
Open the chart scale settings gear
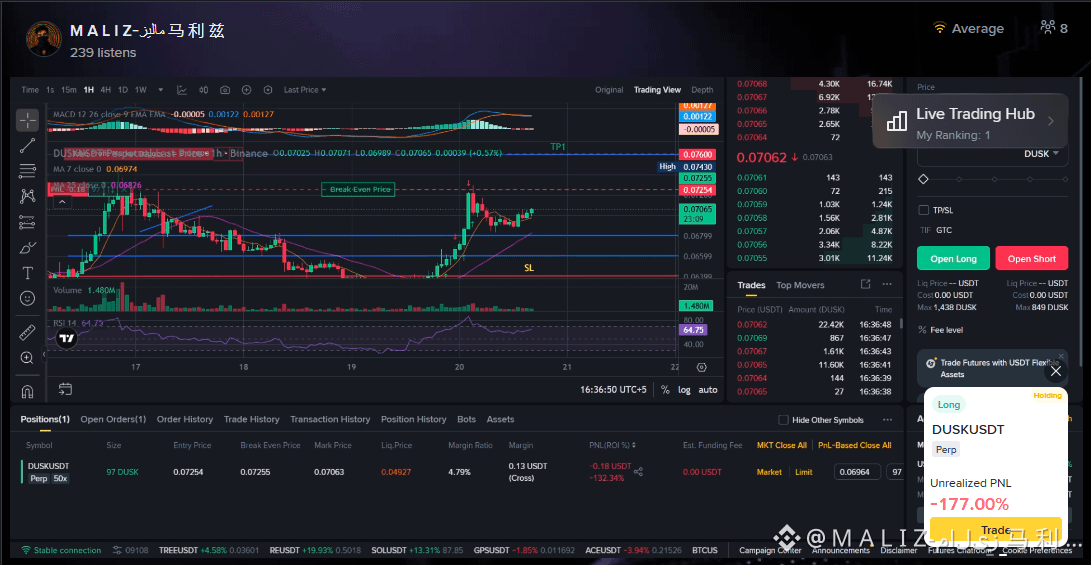pos(701,367)
